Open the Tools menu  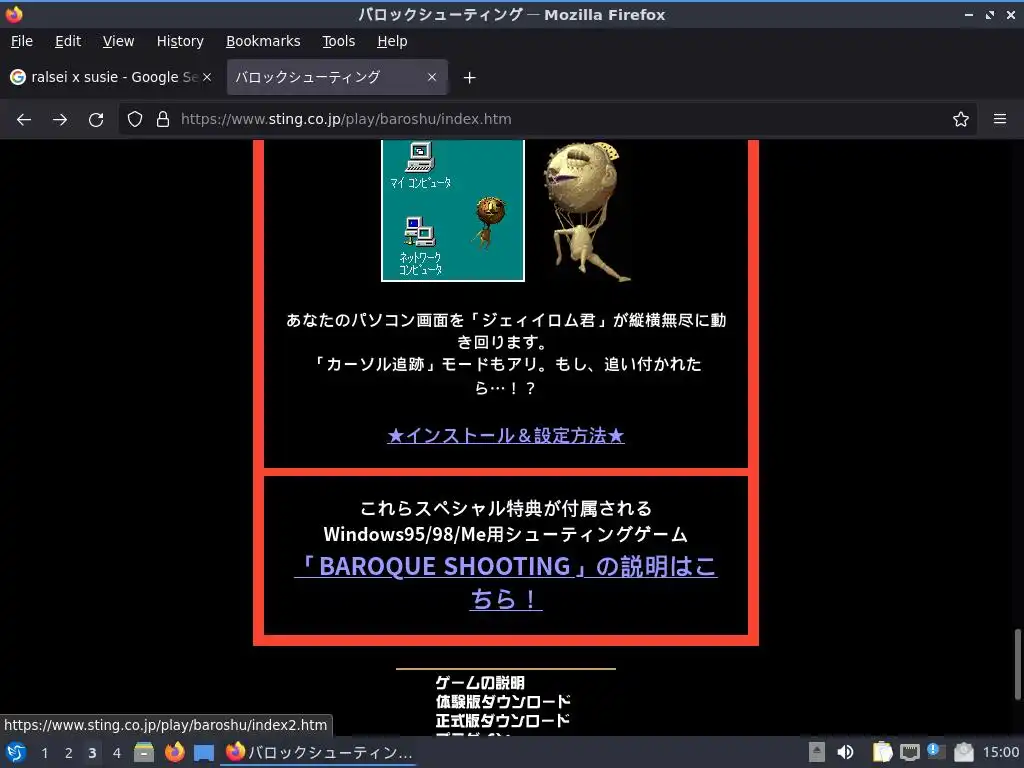coord(338,41)
